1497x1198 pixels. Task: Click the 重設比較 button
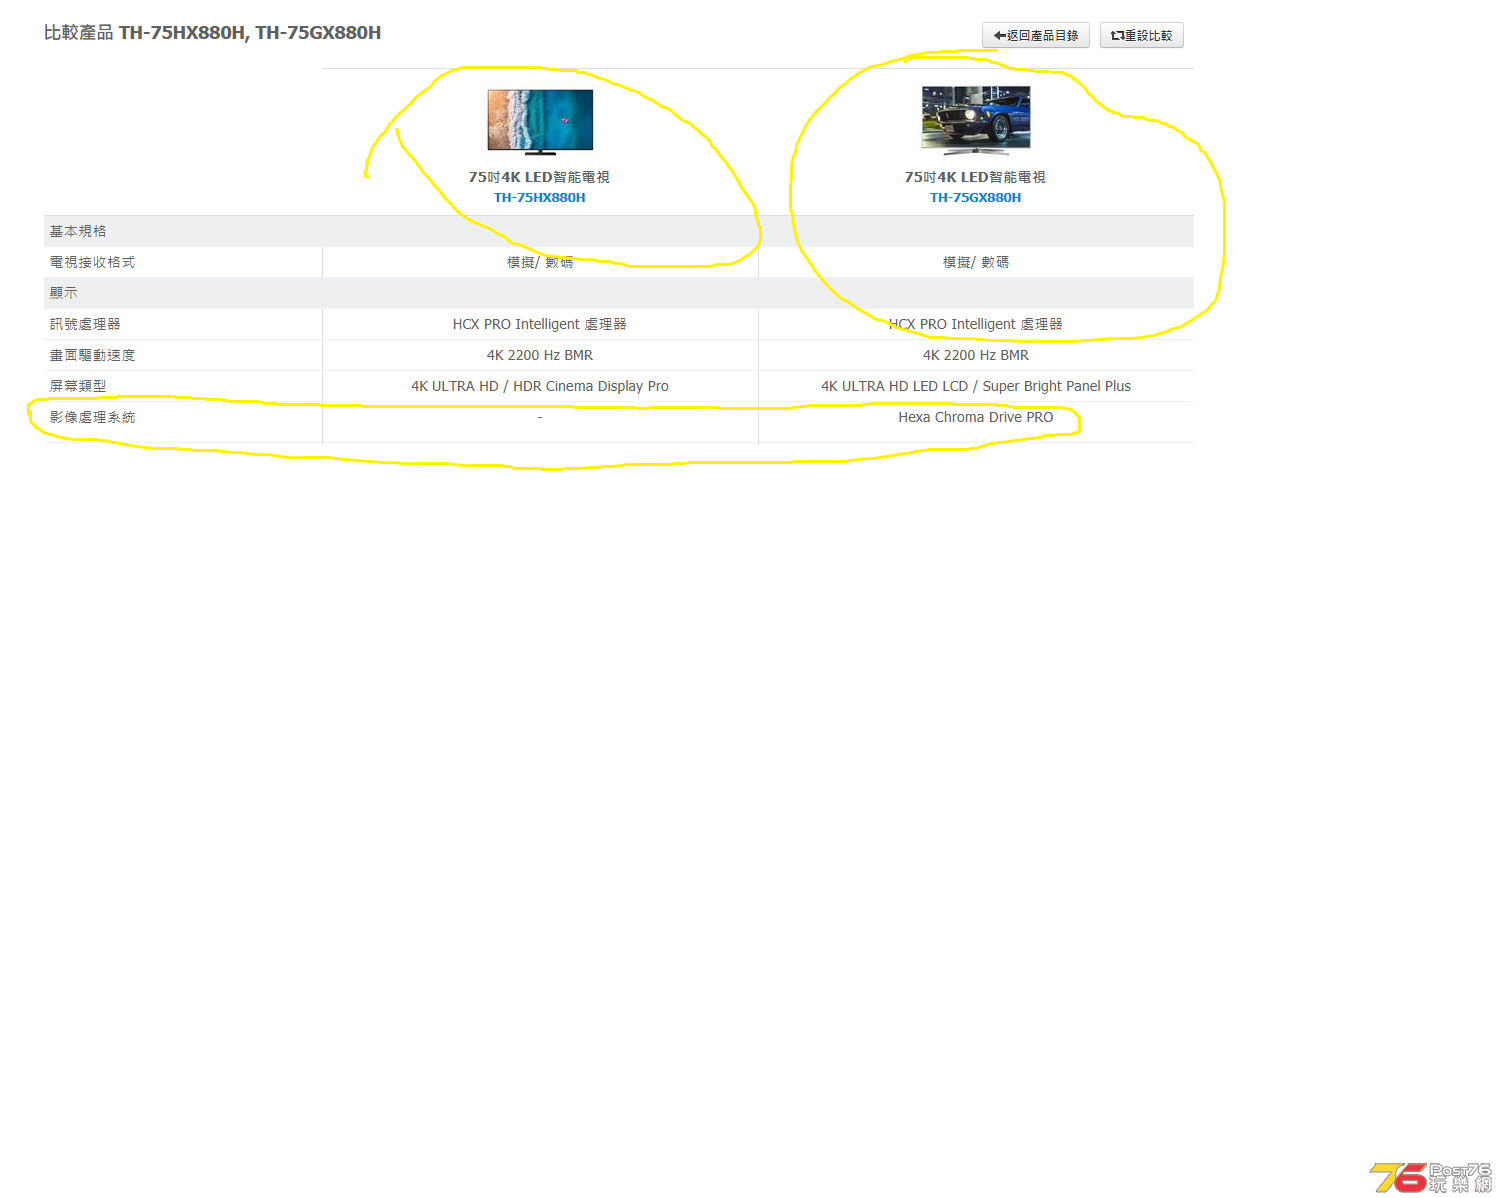tap(1141, 35)
